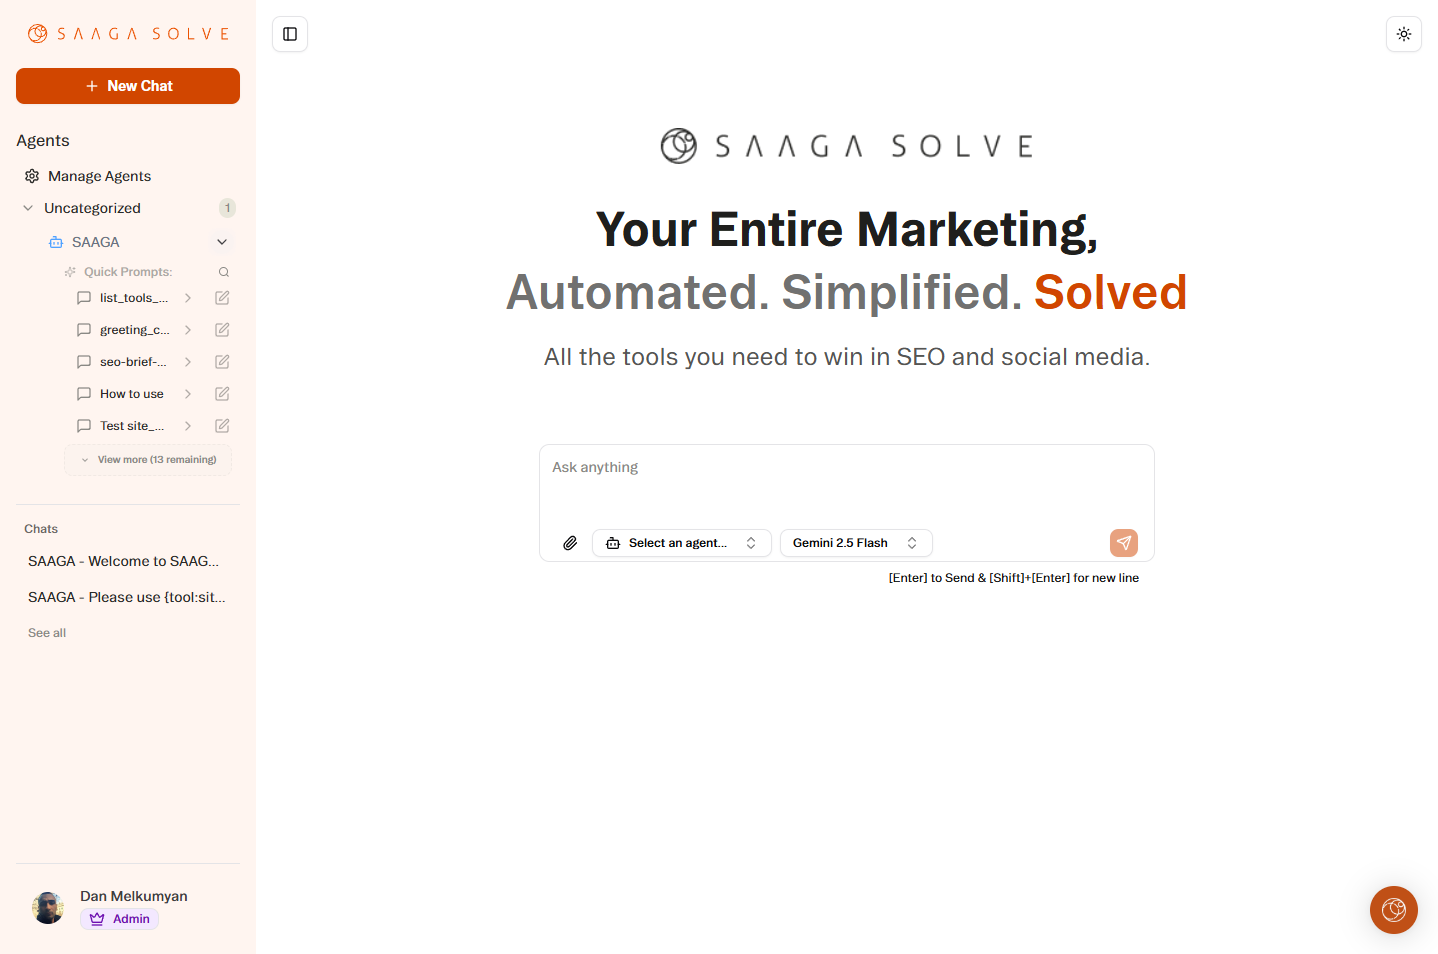Toggle the light theme sun icon

click(x=1403, y=33)
